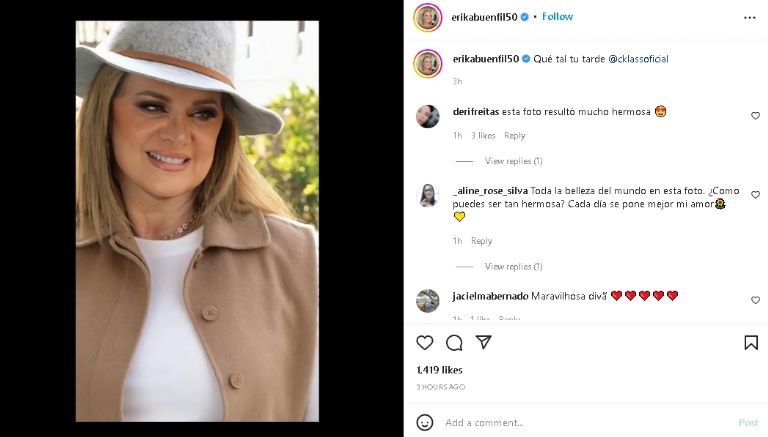Open the @cklassoficial mention link
This screenshot has width=768, height=437.
(633, 59)
